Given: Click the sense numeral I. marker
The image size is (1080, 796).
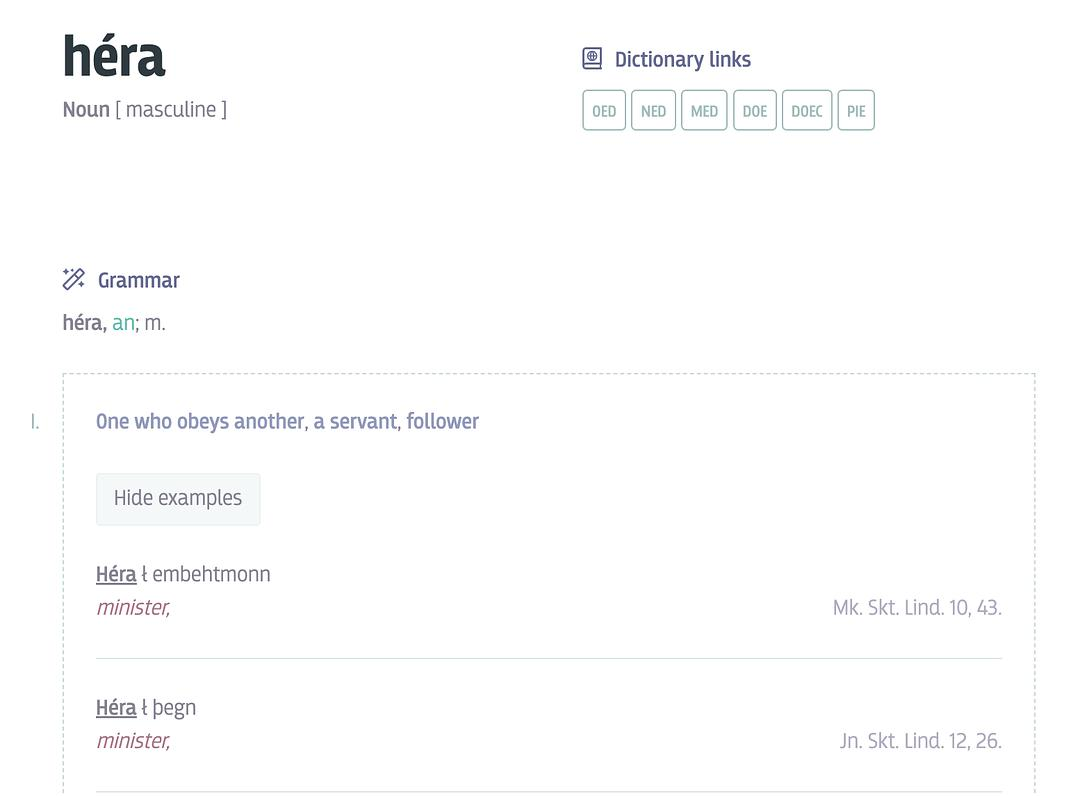Looking at the screenshot, I should (35, 422).
